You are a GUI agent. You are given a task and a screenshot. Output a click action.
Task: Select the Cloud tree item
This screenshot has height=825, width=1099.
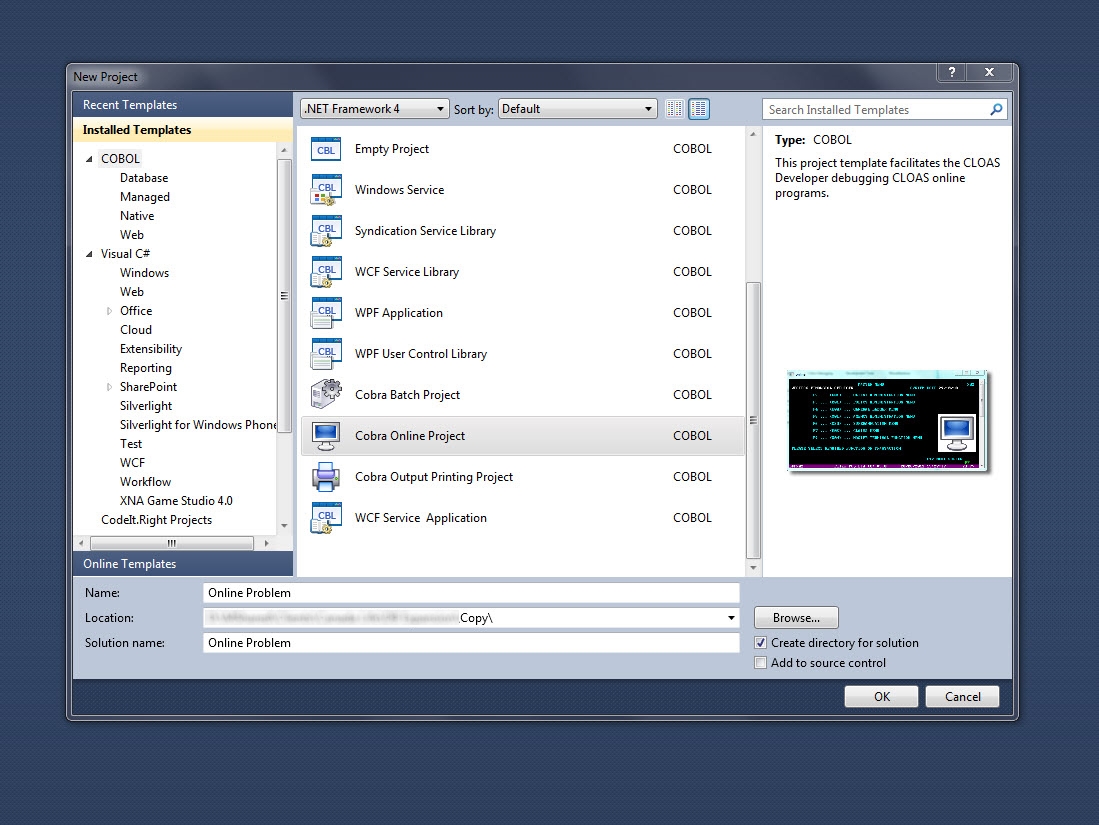click(135, 329)
